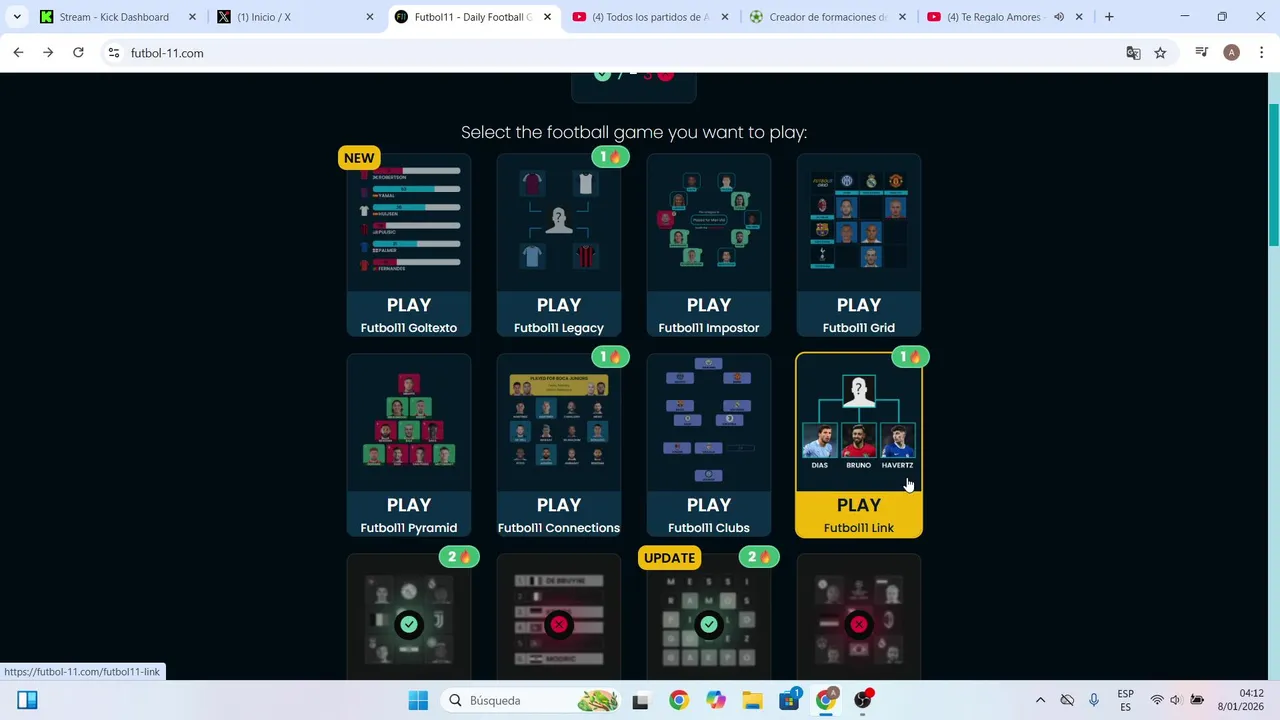The height and width of the screenshot is (720, 1280).
Task: Bookmark this page with the star
Action: [1160, 53]
